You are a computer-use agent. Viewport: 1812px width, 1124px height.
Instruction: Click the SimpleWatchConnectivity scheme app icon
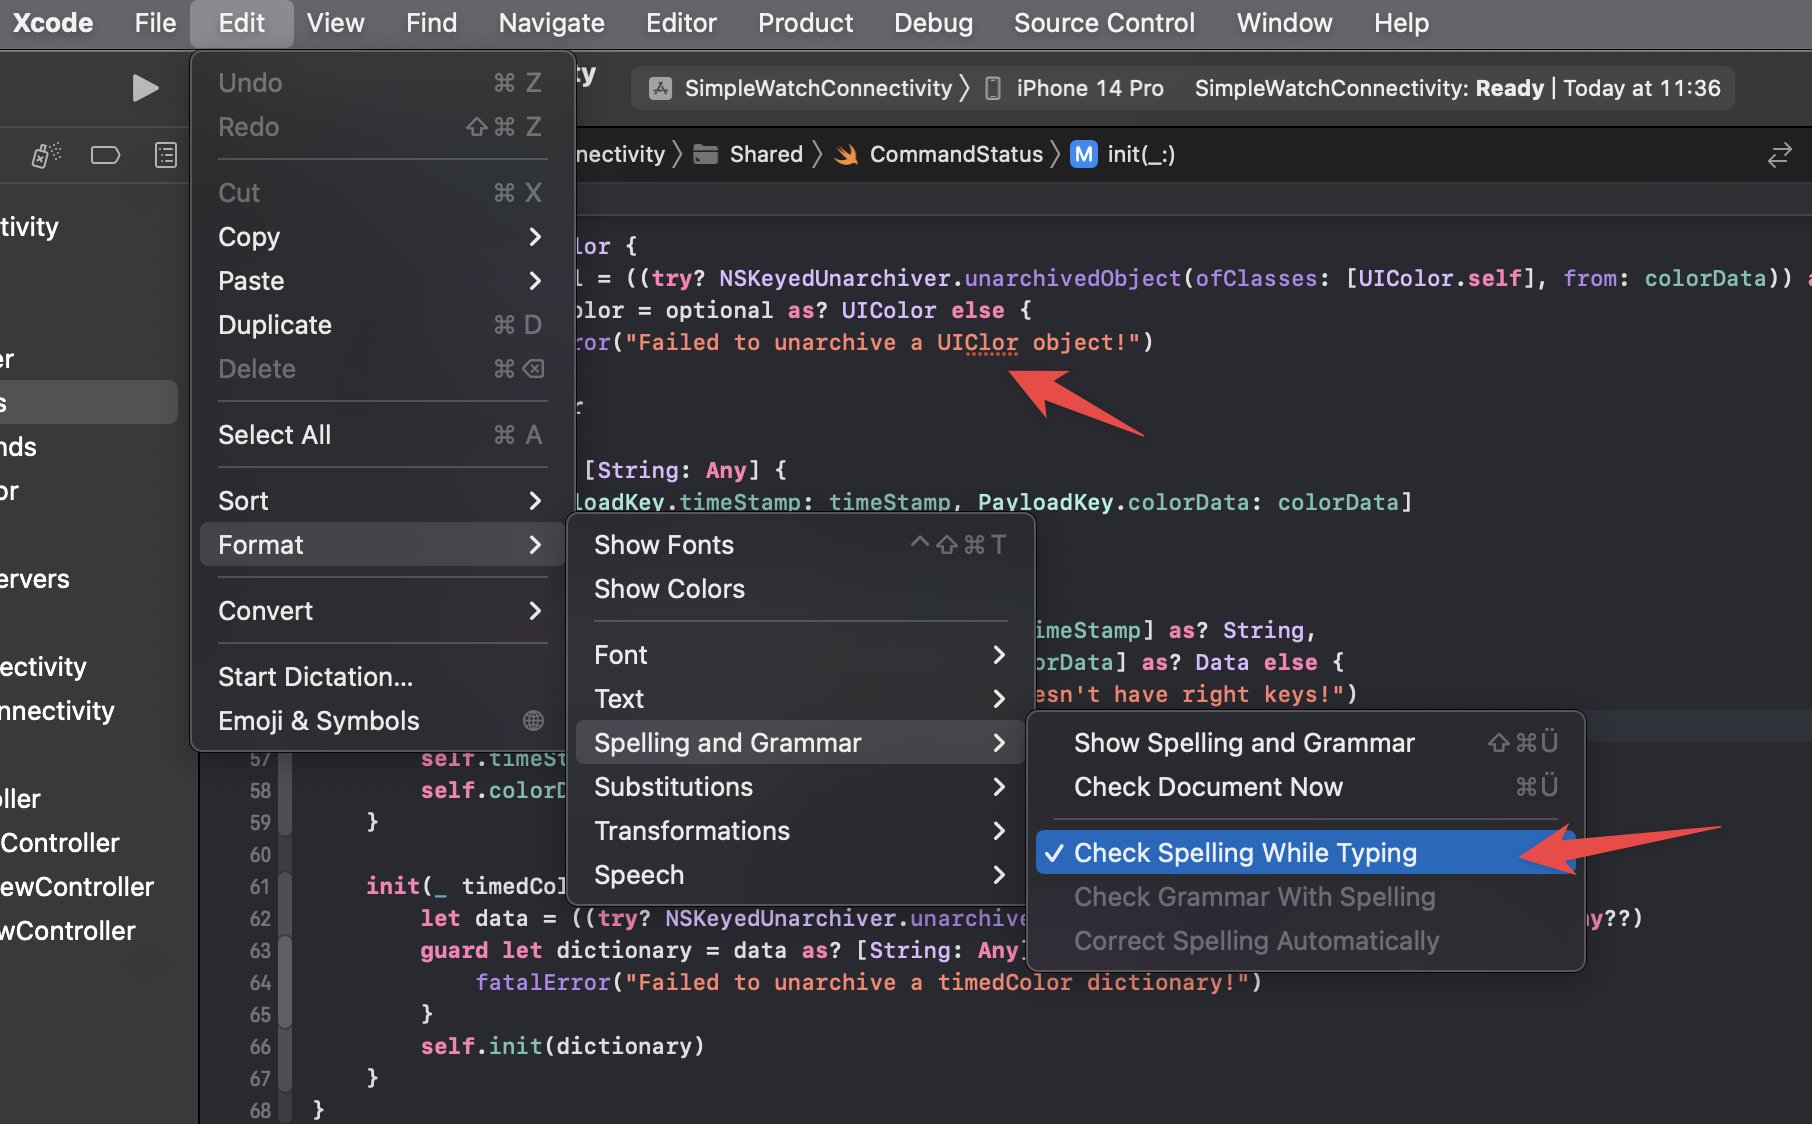(x=660, y=88)
